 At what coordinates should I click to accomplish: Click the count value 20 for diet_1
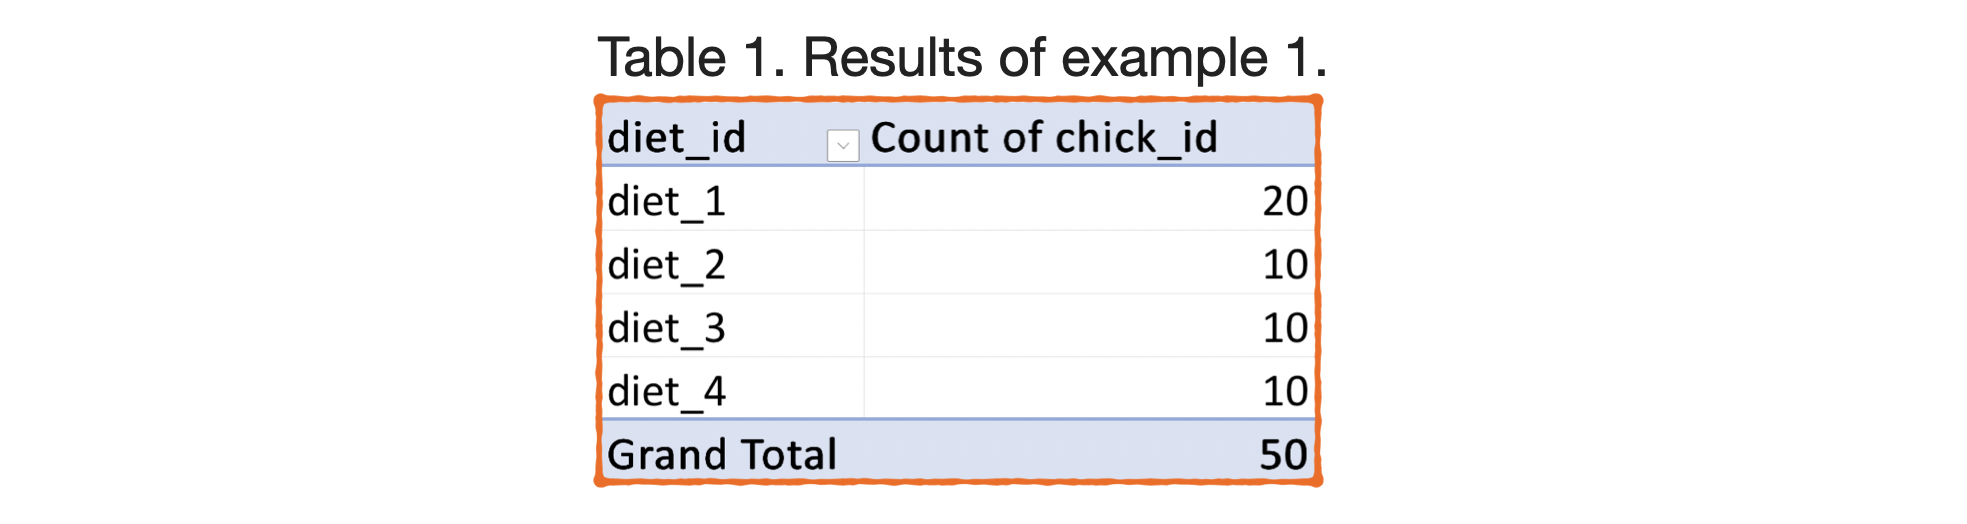pyautogui.click(x=1284, y=202)
